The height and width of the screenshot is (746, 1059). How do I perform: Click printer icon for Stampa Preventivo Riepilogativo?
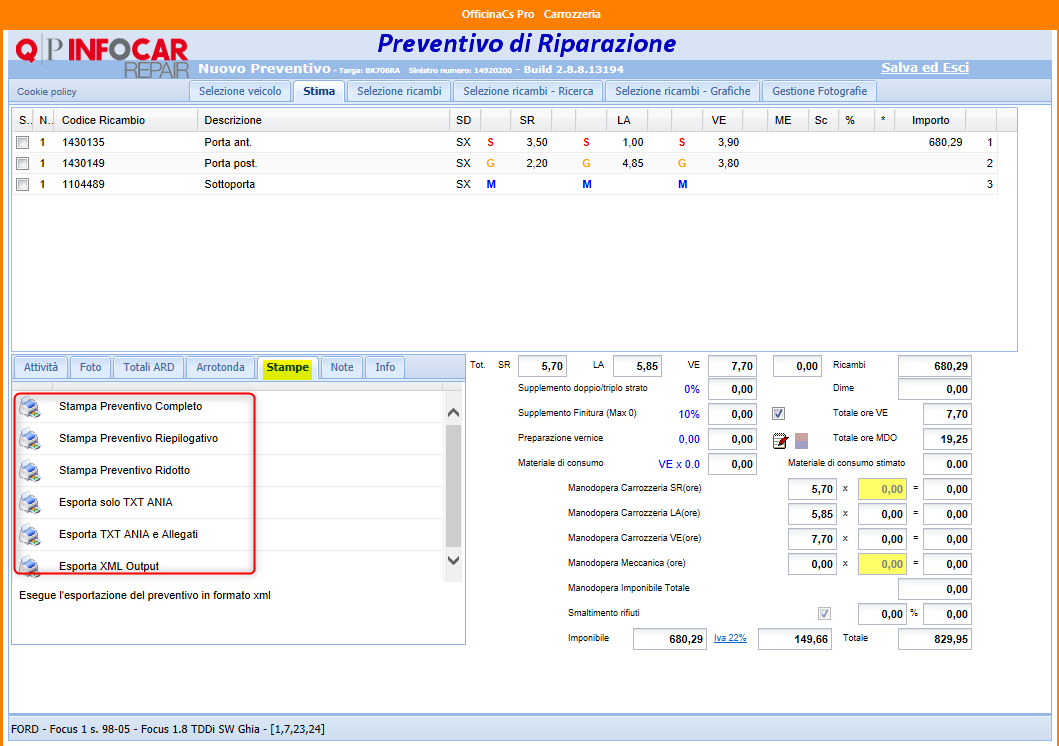30,439
